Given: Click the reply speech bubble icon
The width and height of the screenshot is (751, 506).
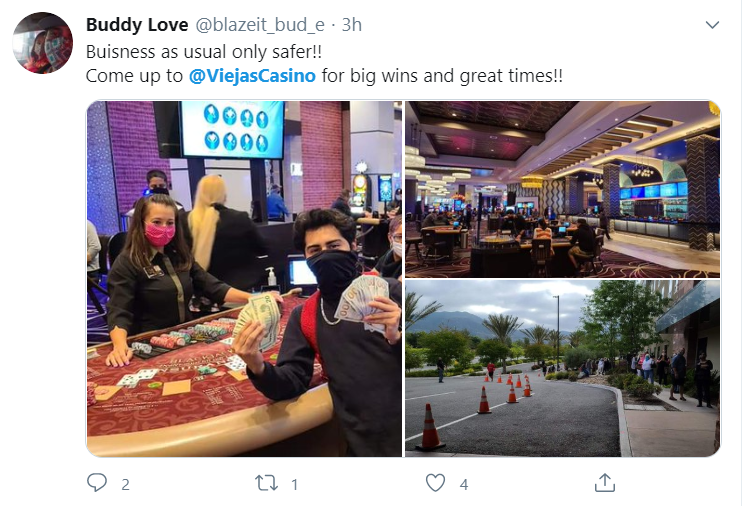Looking at the screenshot, I should coord(97,483).
